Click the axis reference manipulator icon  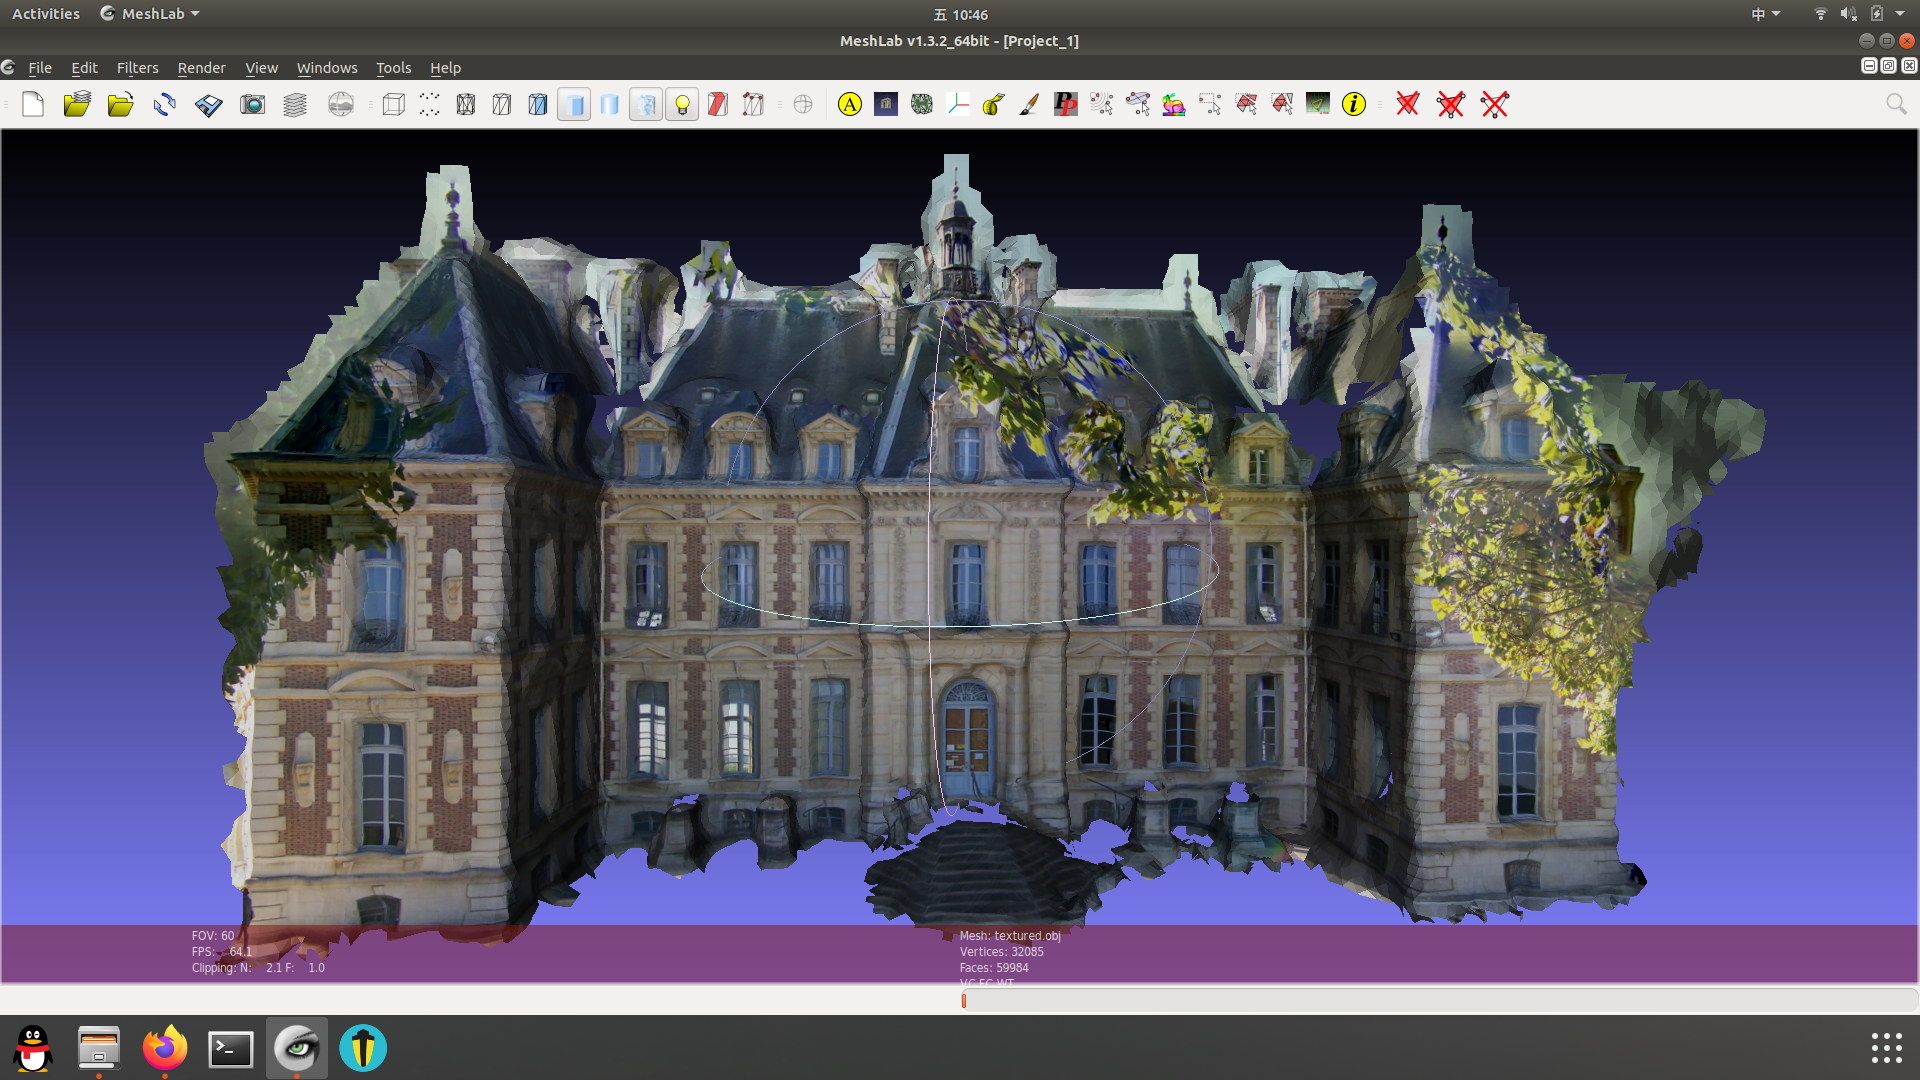coord(958,104)
